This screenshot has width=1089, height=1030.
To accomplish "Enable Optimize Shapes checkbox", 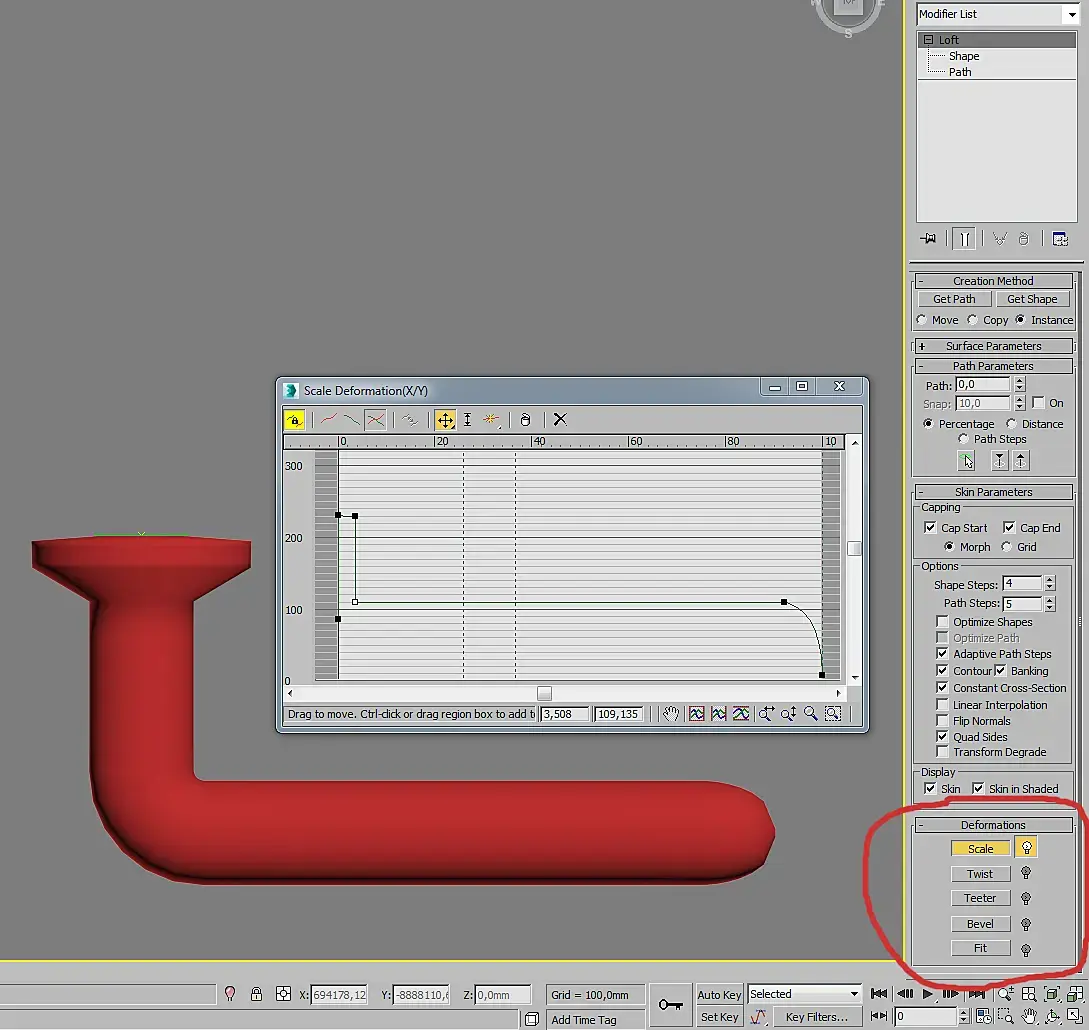I will tap(942, 622).
